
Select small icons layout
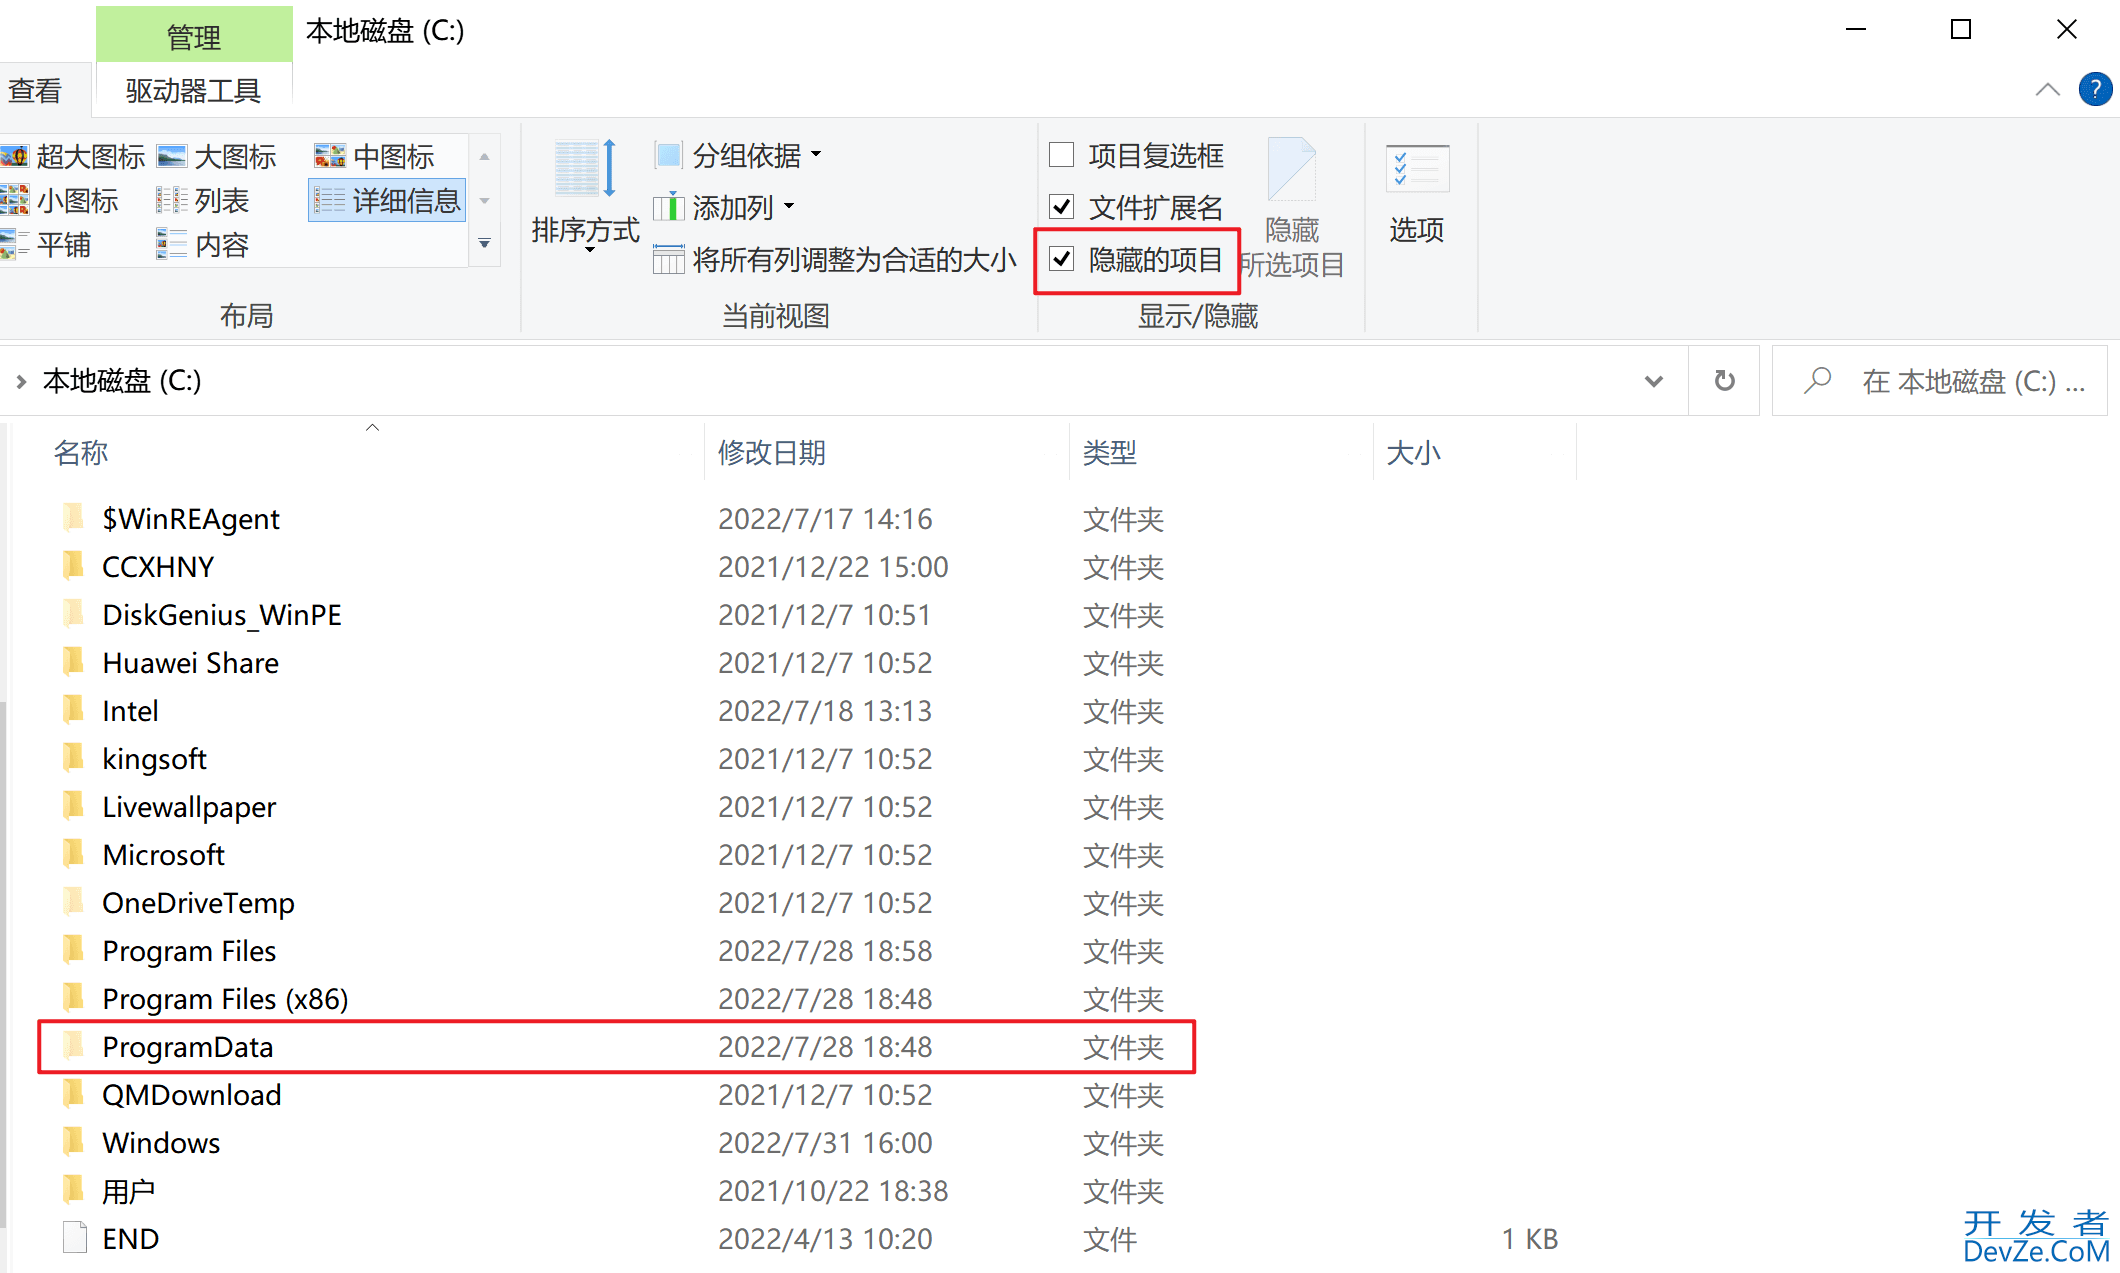[60, 201]
